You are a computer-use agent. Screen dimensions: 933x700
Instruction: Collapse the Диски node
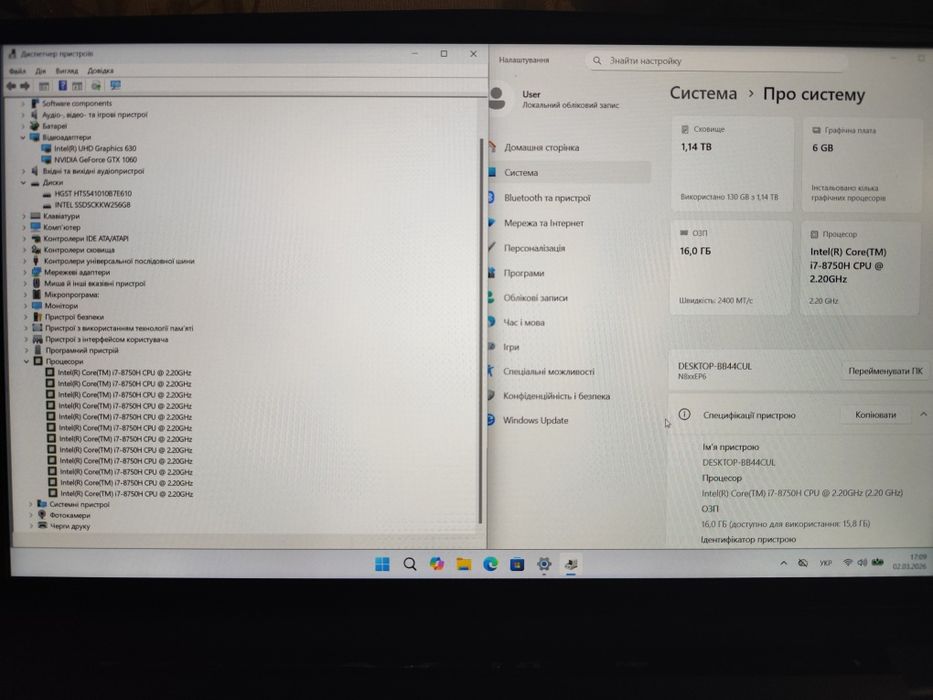pyautogui.click(x=23, y=183)
